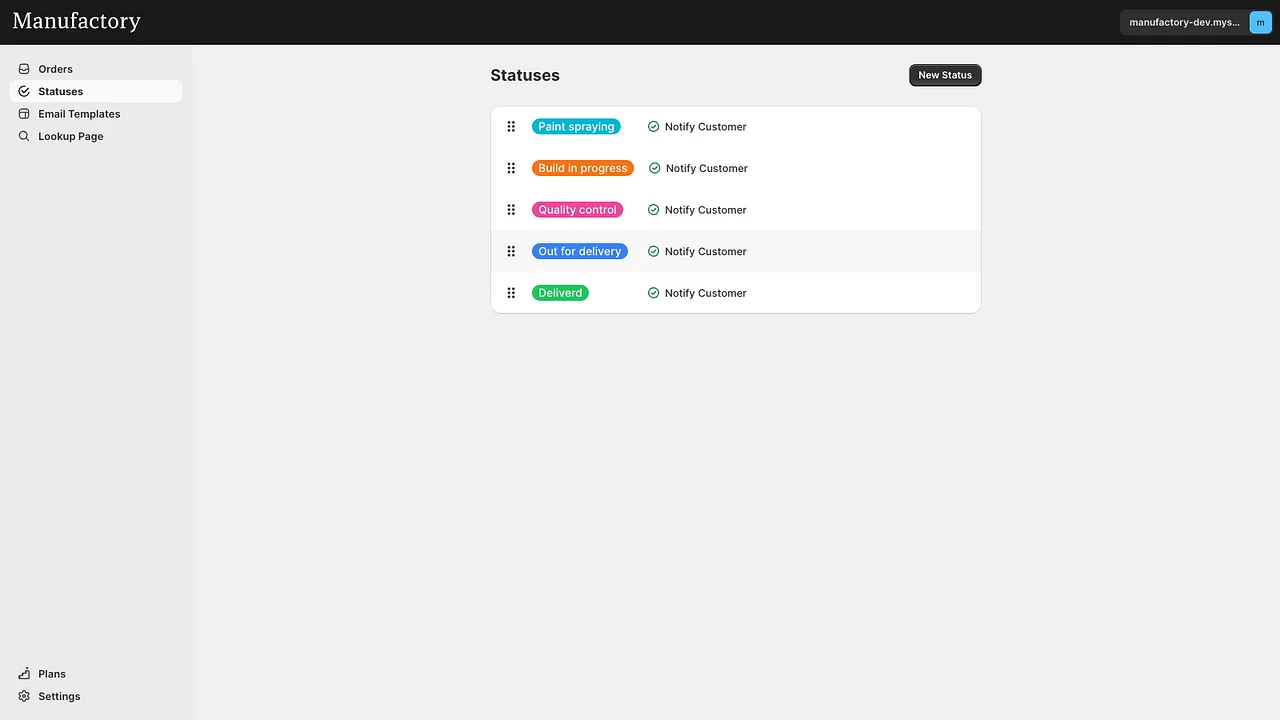
Task: Toggle Notify Customer for Out for delivery
Action: [x=654, y=251]
